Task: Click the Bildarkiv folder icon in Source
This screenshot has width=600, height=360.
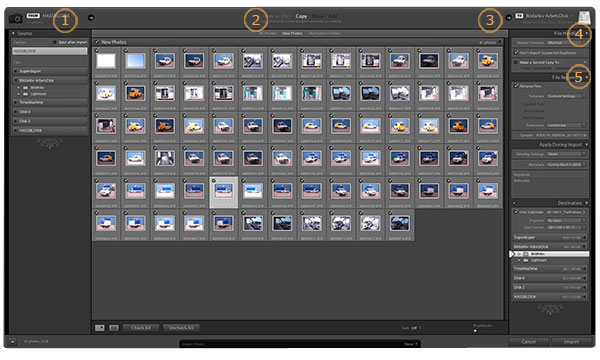Action: [26, 88]
